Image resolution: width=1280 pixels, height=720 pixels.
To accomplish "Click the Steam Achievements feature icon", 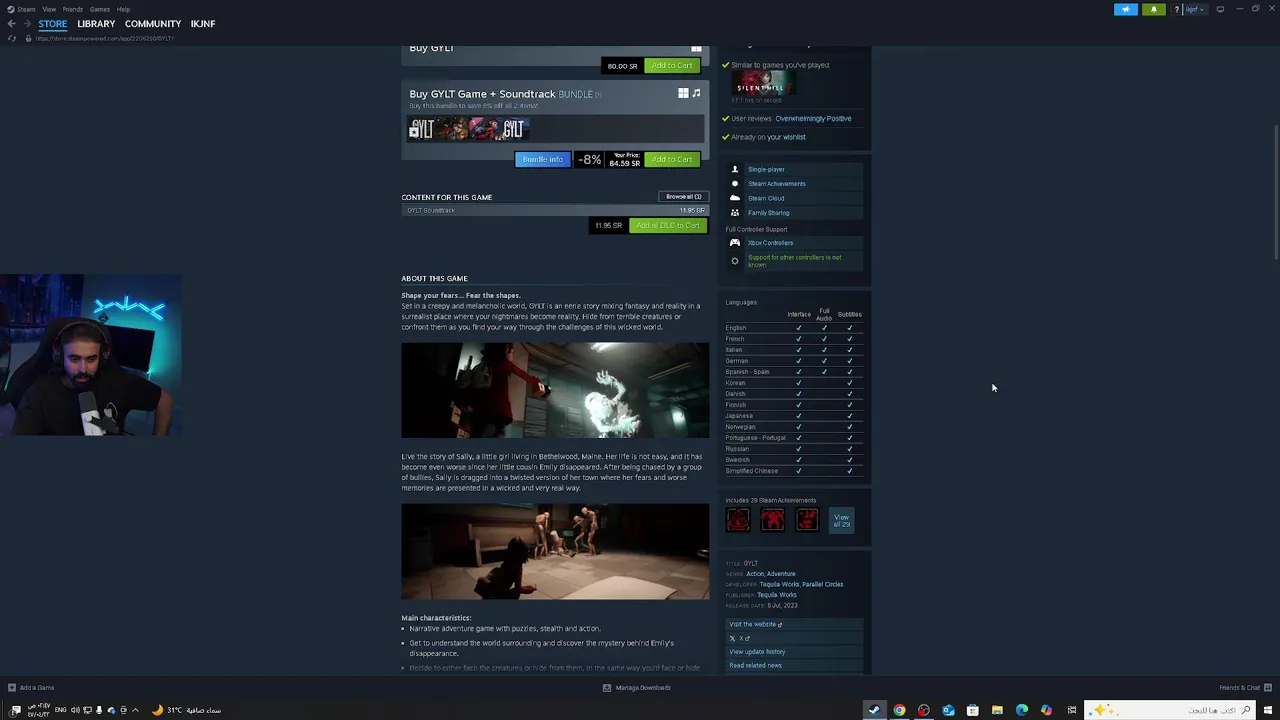I will tap(735, 184).
